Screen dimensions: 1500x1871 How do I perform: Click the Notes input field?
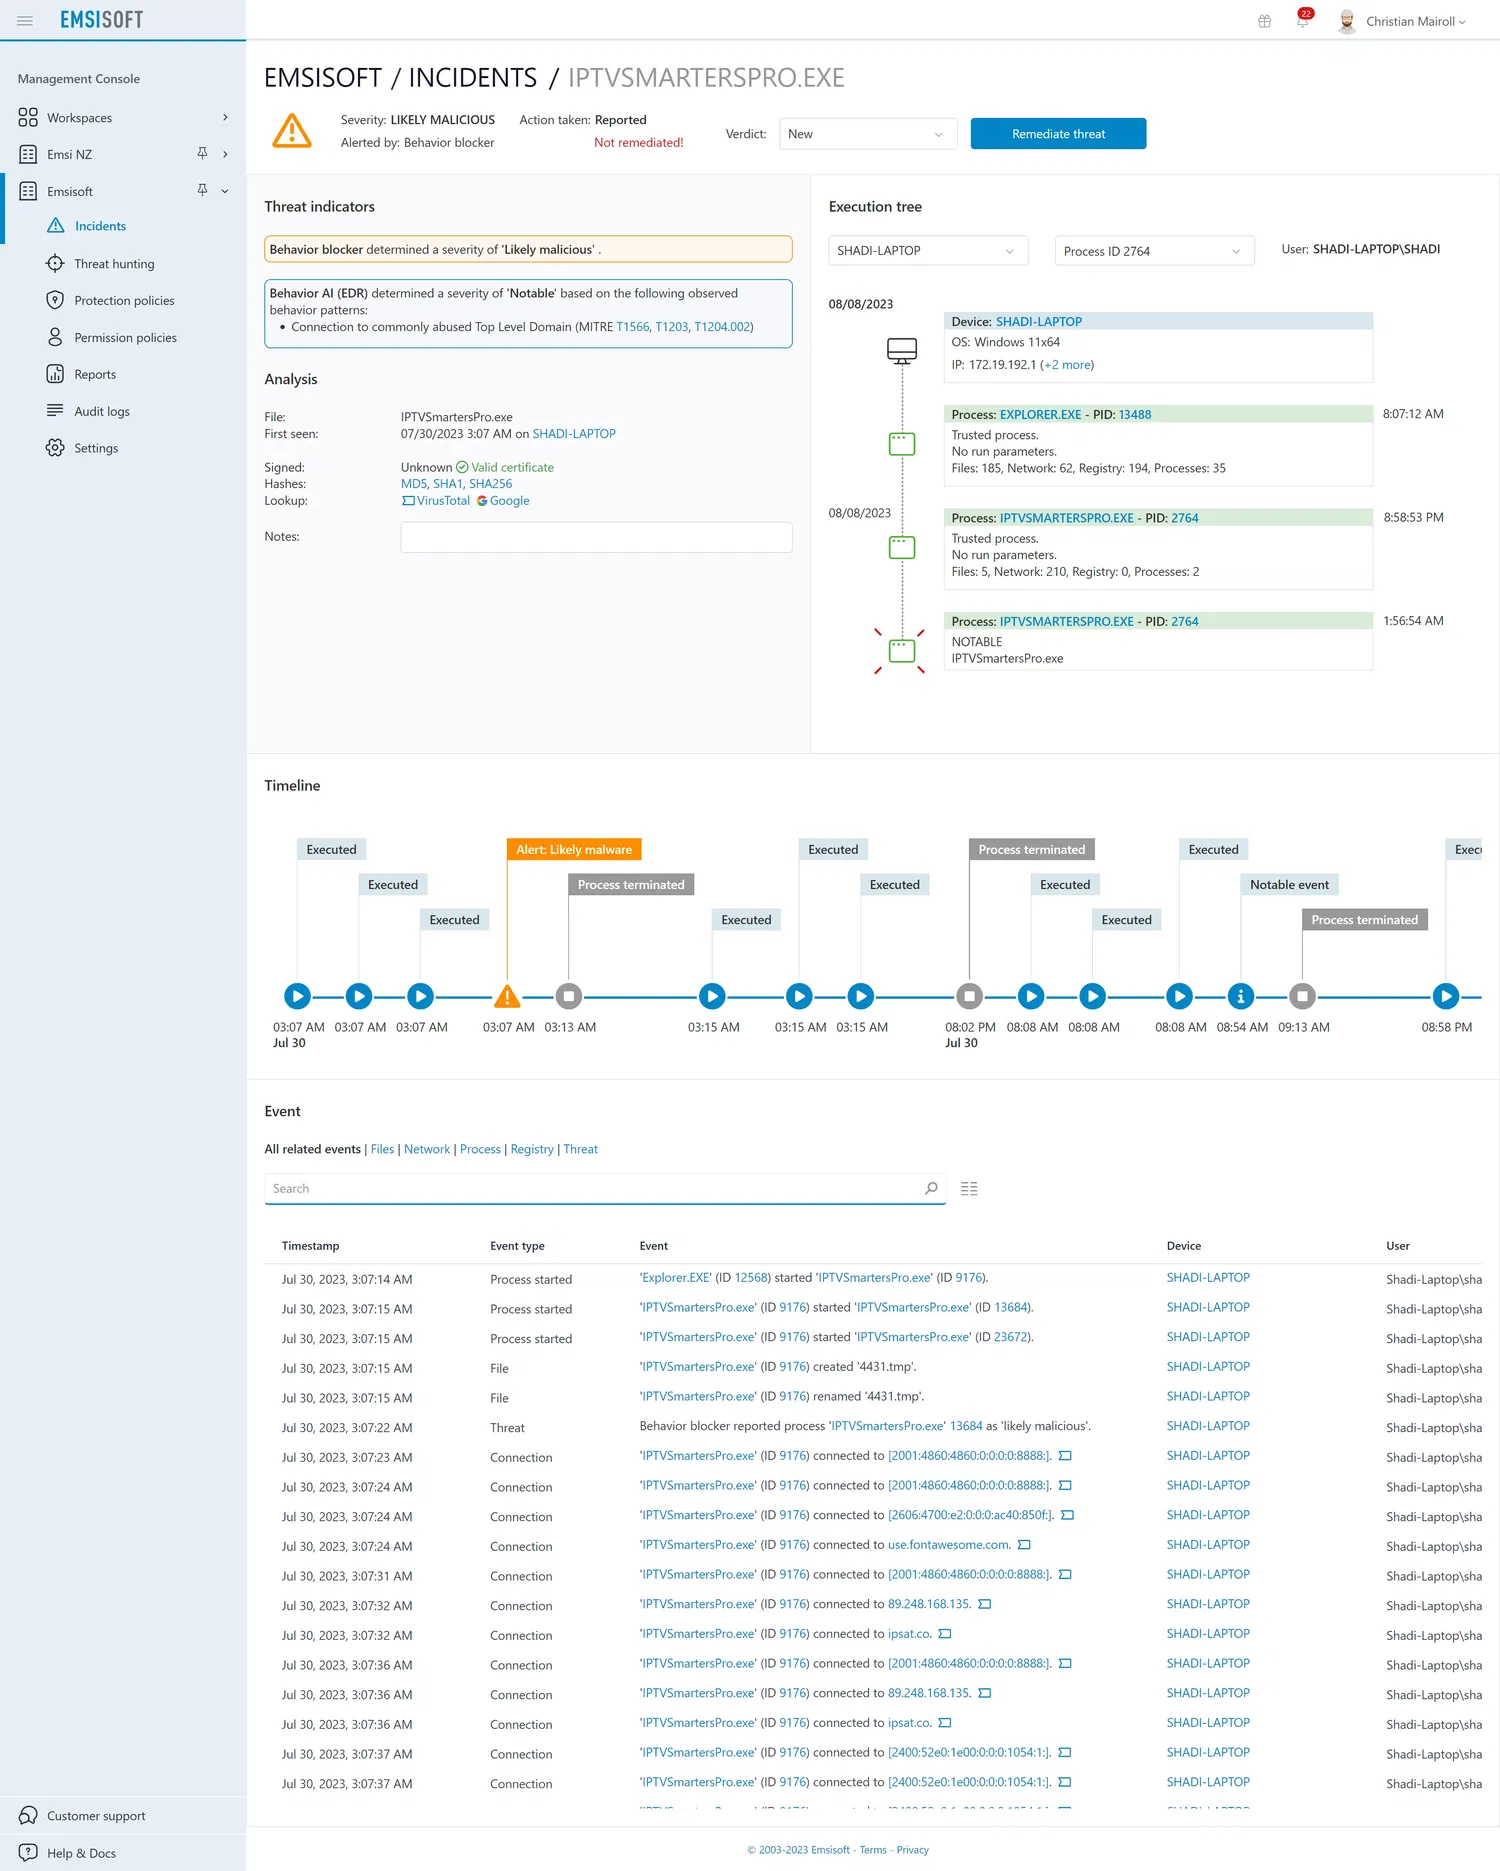[x=596, y=537]
